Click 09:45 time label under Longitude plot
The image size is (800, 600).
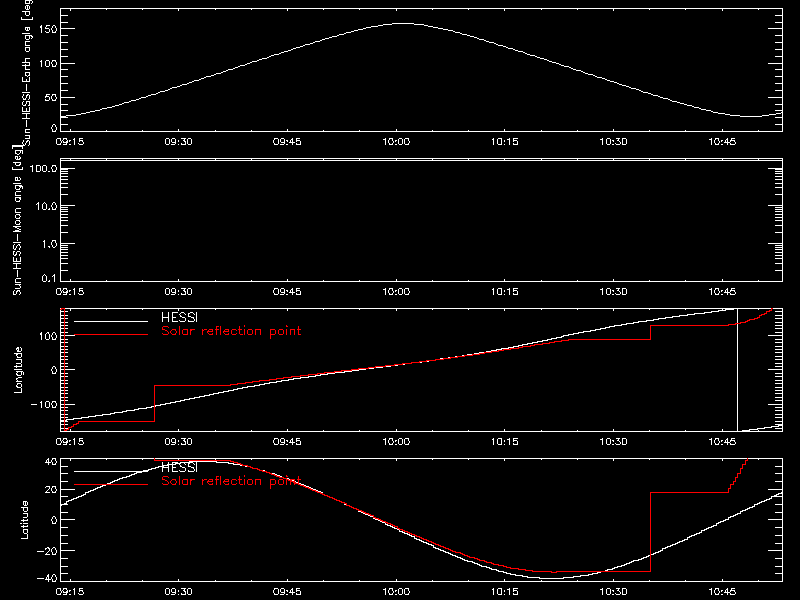287,442
